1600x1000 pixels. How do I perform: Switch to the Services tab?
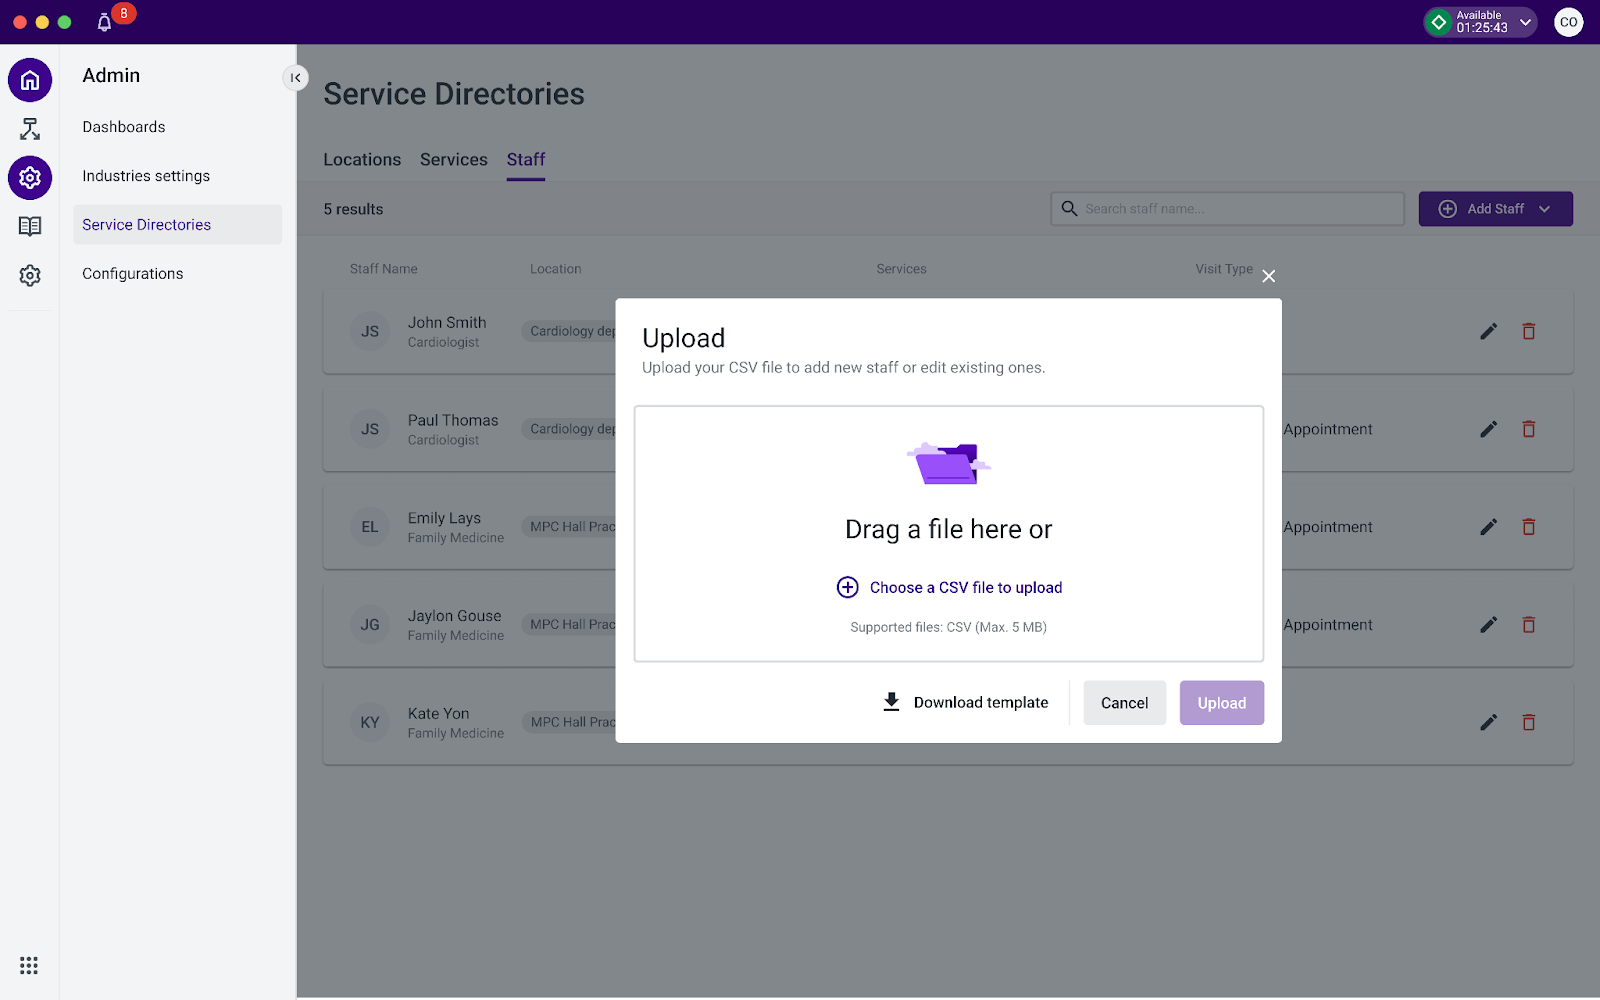453,160
